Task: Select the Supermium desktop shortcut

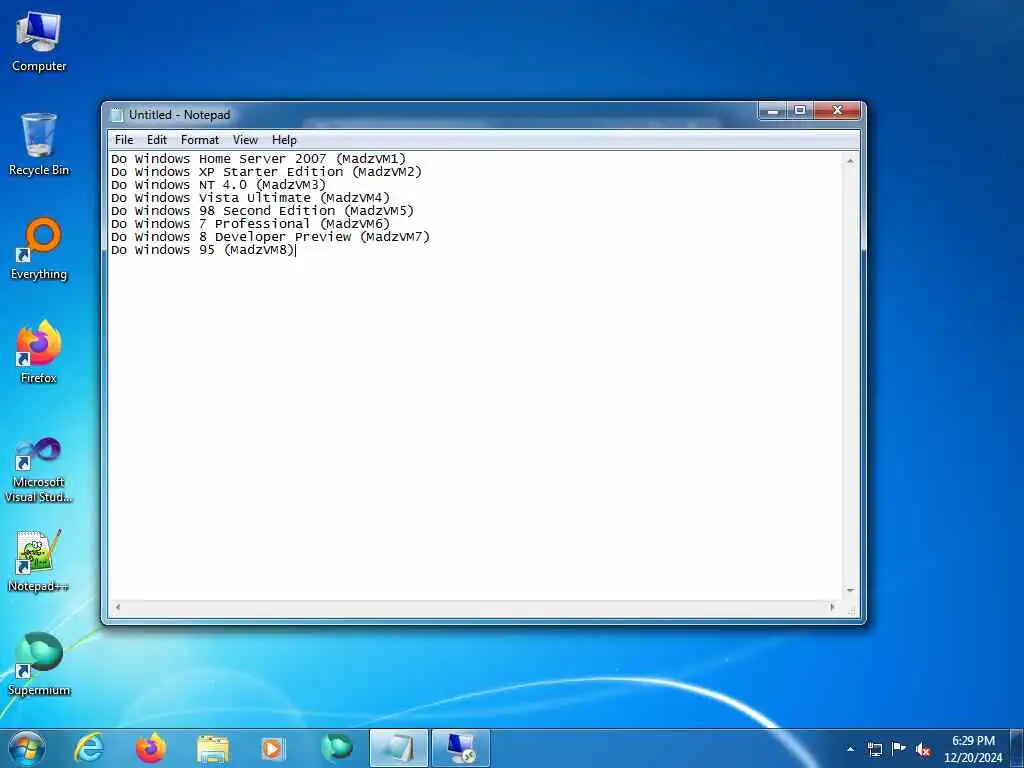Action: [x=39, y=665]
